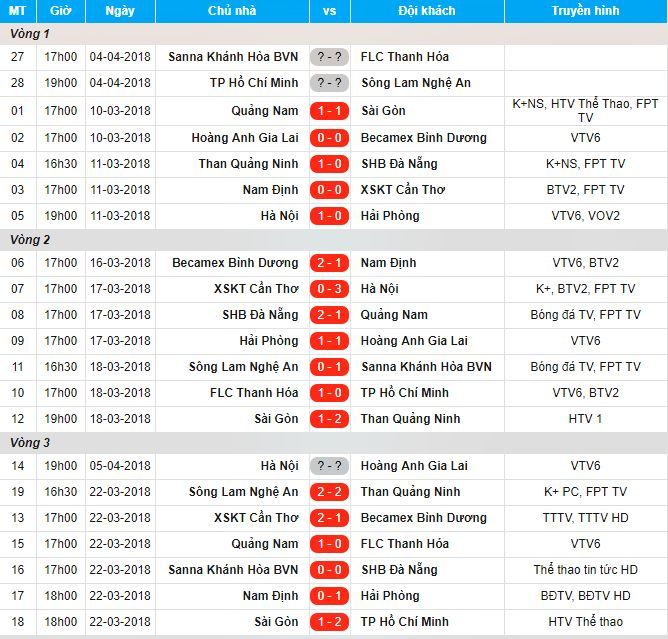Select the 'Vòng 1' section header

point(30,34)
